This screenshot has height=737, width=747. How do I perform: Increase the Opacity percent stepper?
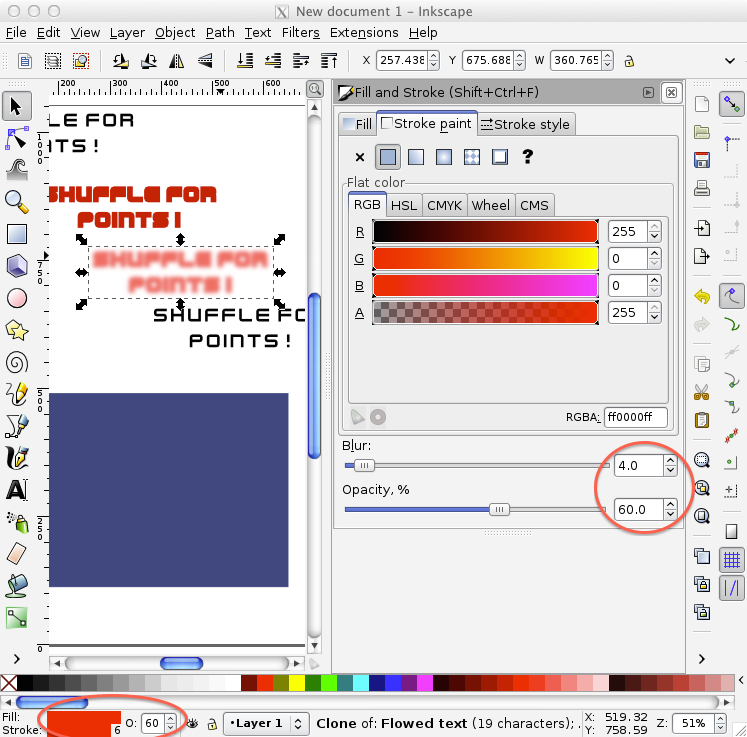tap(670, 504)
